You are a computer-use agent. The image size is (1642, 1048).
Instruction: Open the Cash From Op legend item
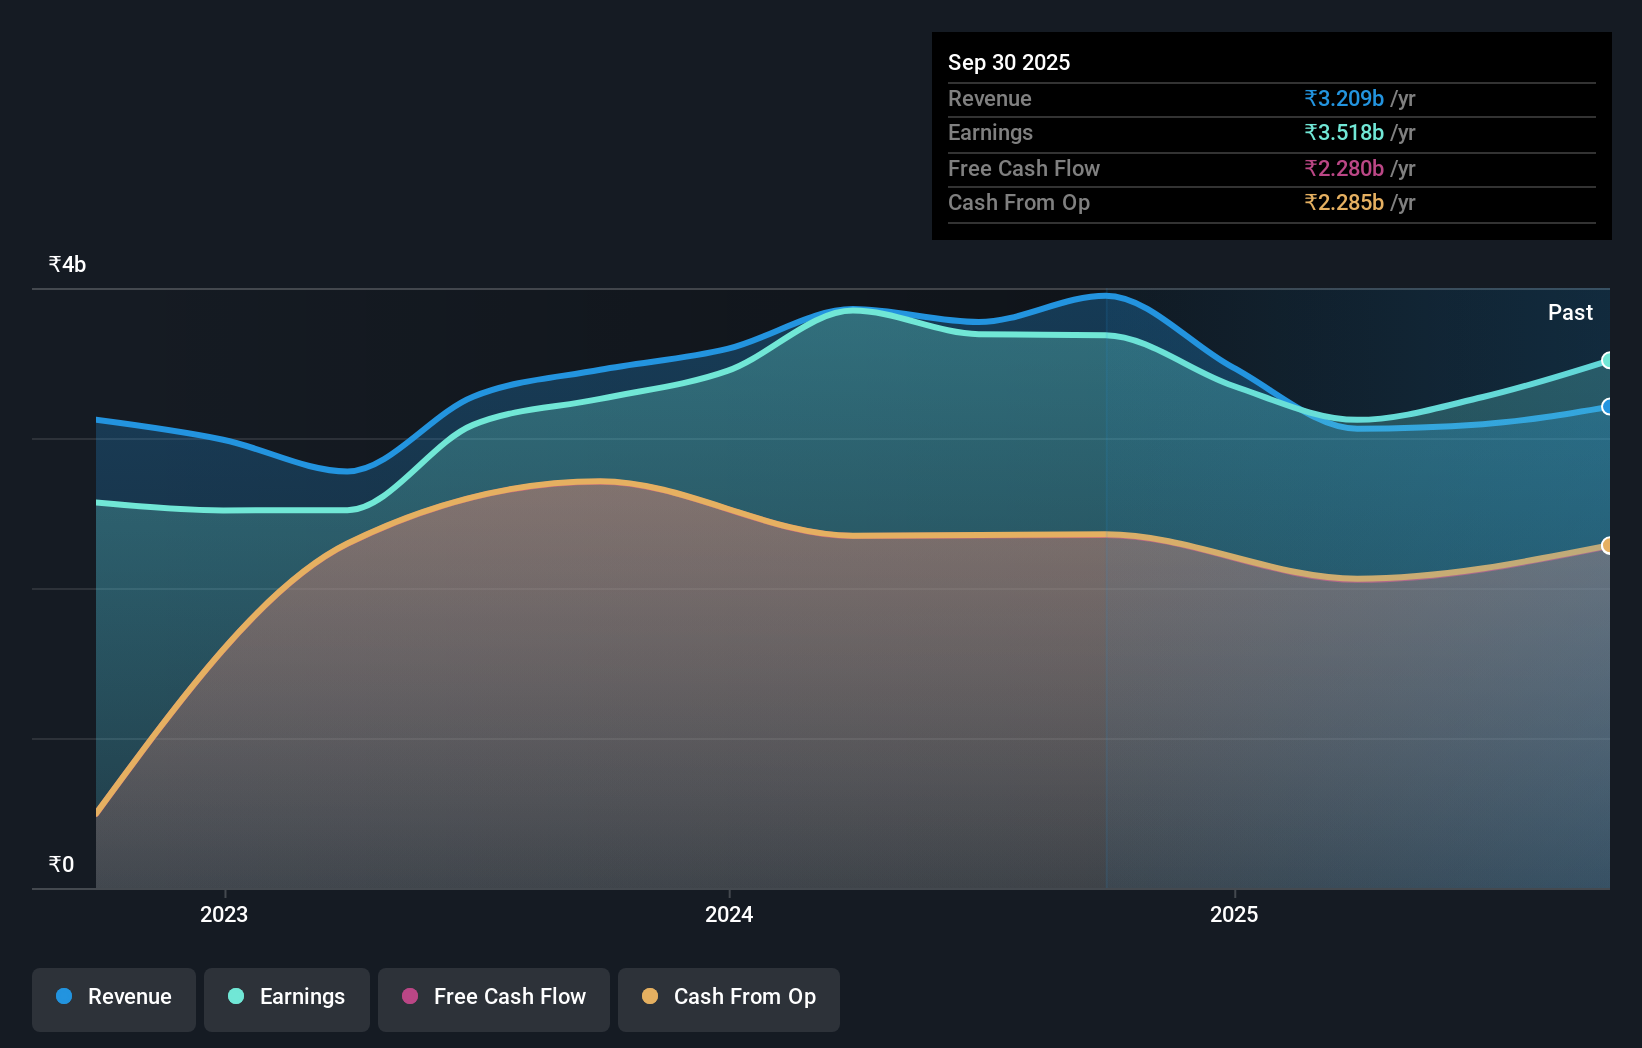pyautogui.click(x=728, y=997)
